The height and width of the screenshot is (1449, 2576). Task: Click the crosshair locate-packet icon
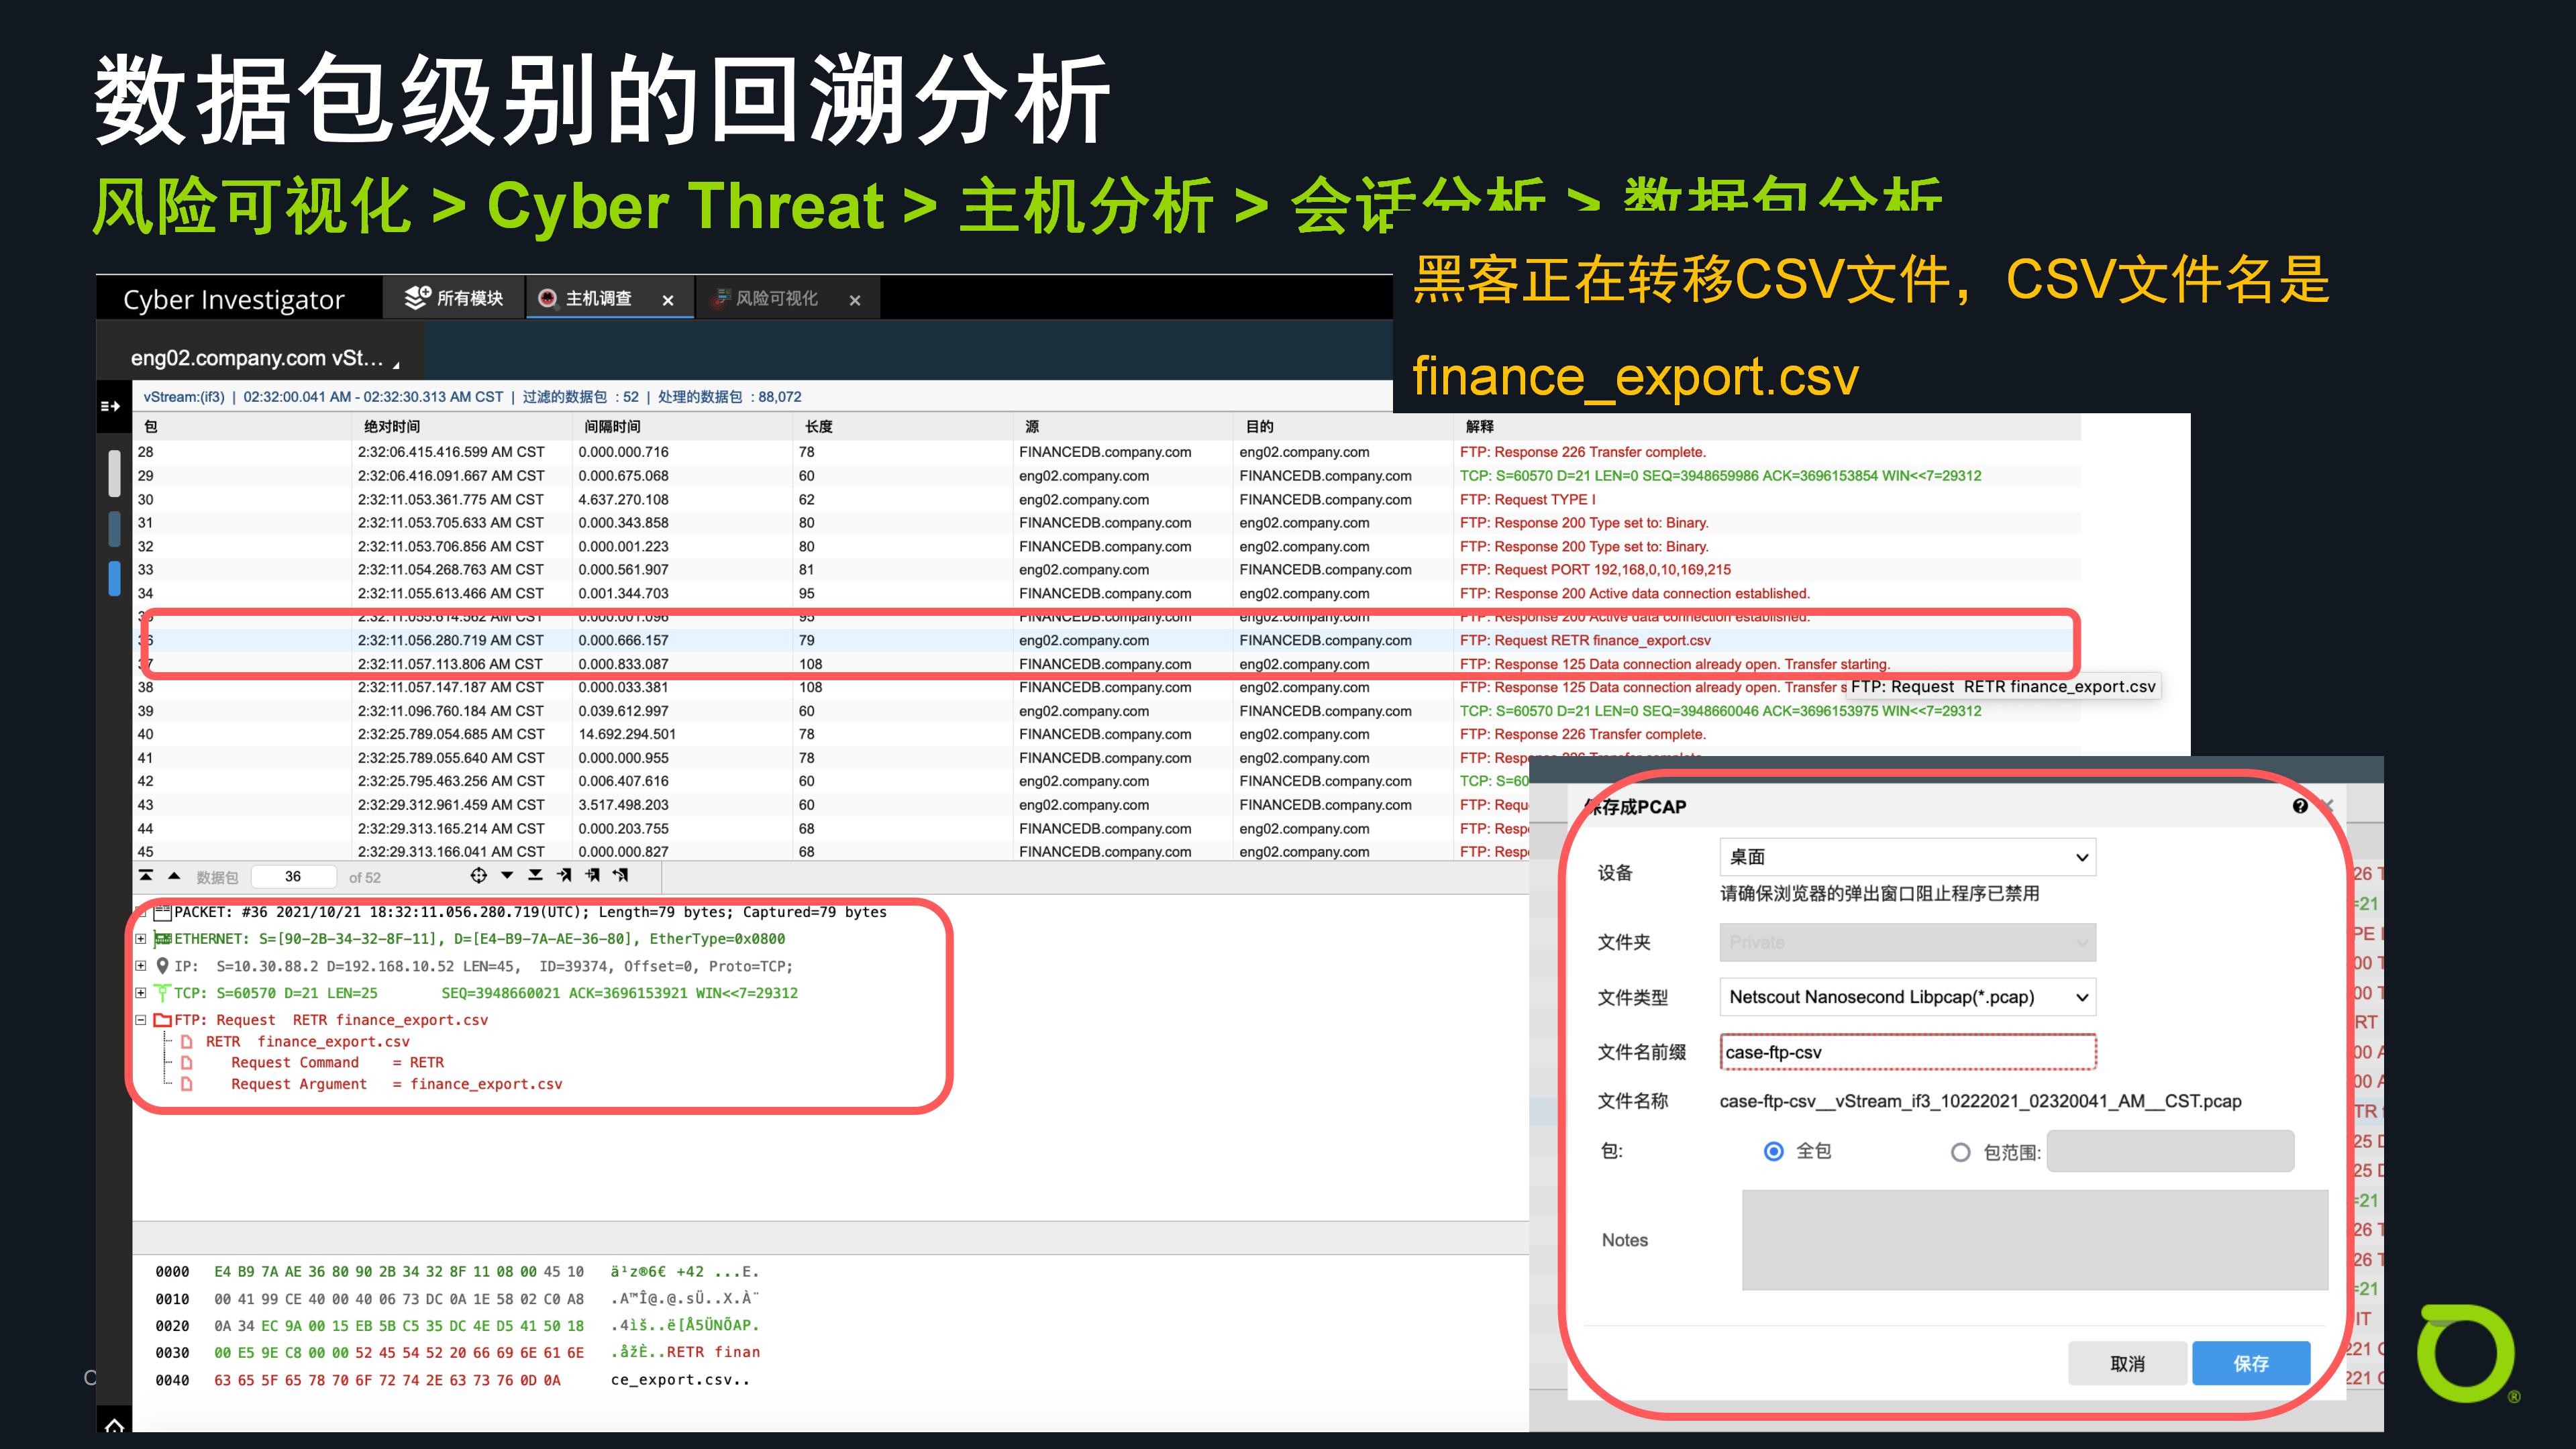[x=479, y=876]
